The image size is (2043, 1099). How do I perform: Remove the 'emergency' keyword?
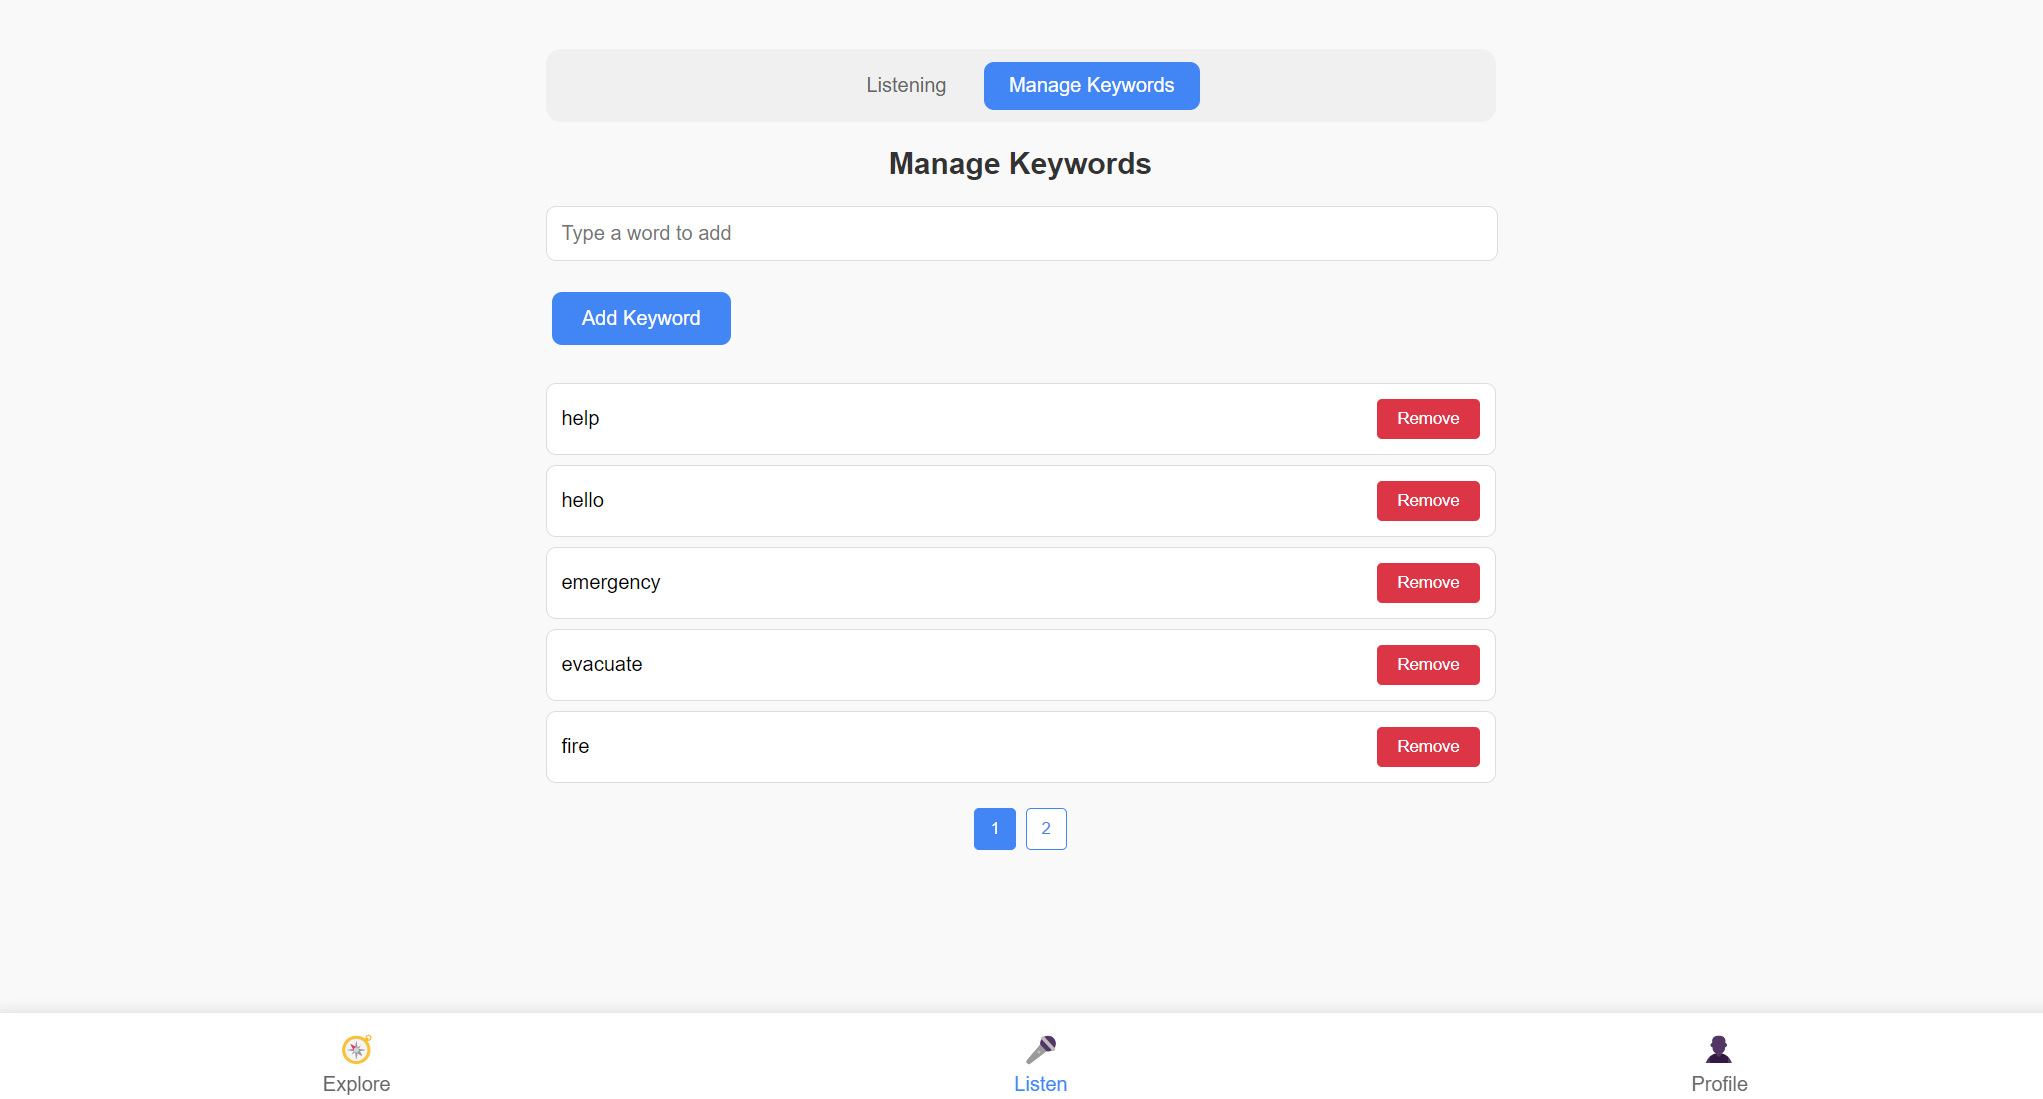1427,583
